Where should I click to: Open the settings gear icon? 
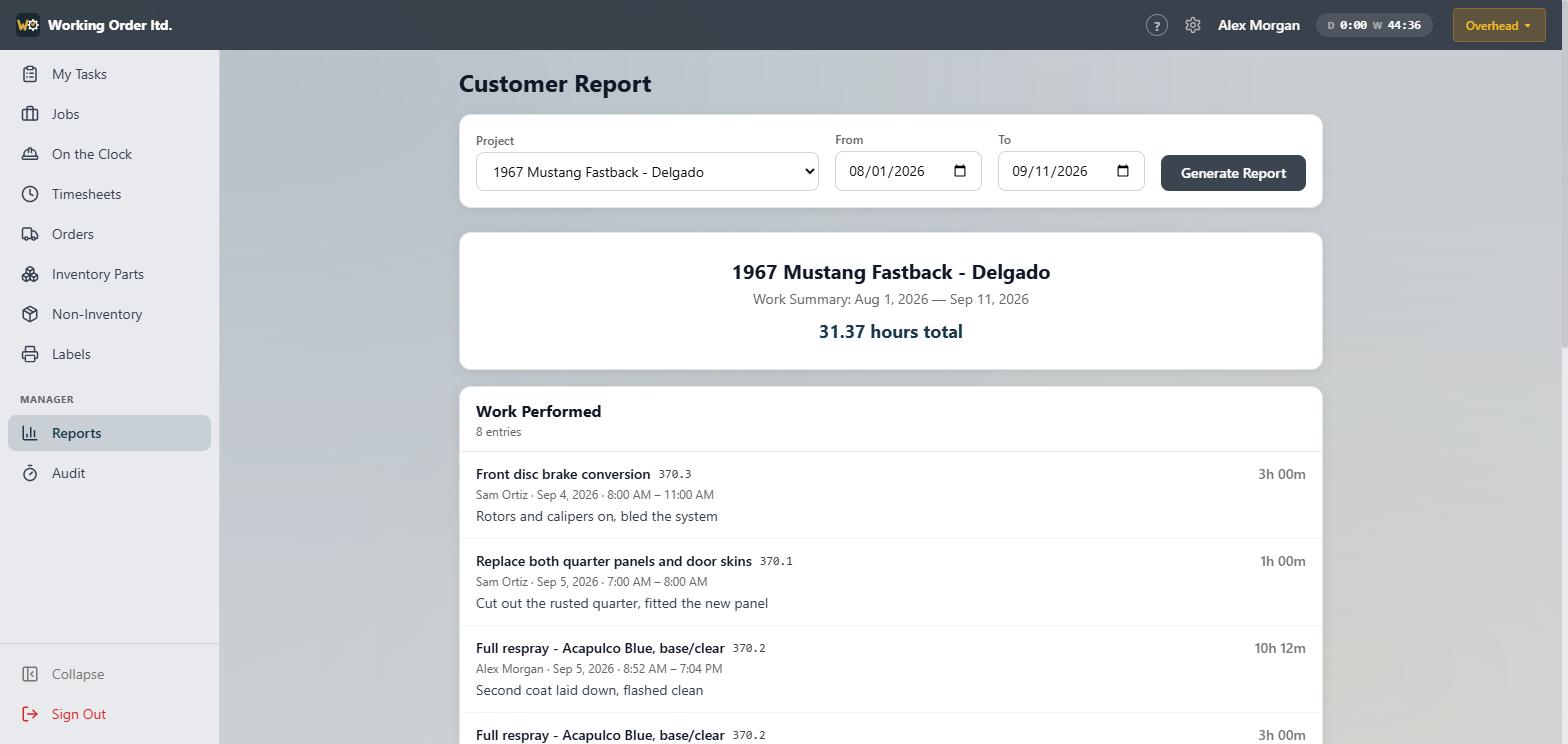(1193, 26)
